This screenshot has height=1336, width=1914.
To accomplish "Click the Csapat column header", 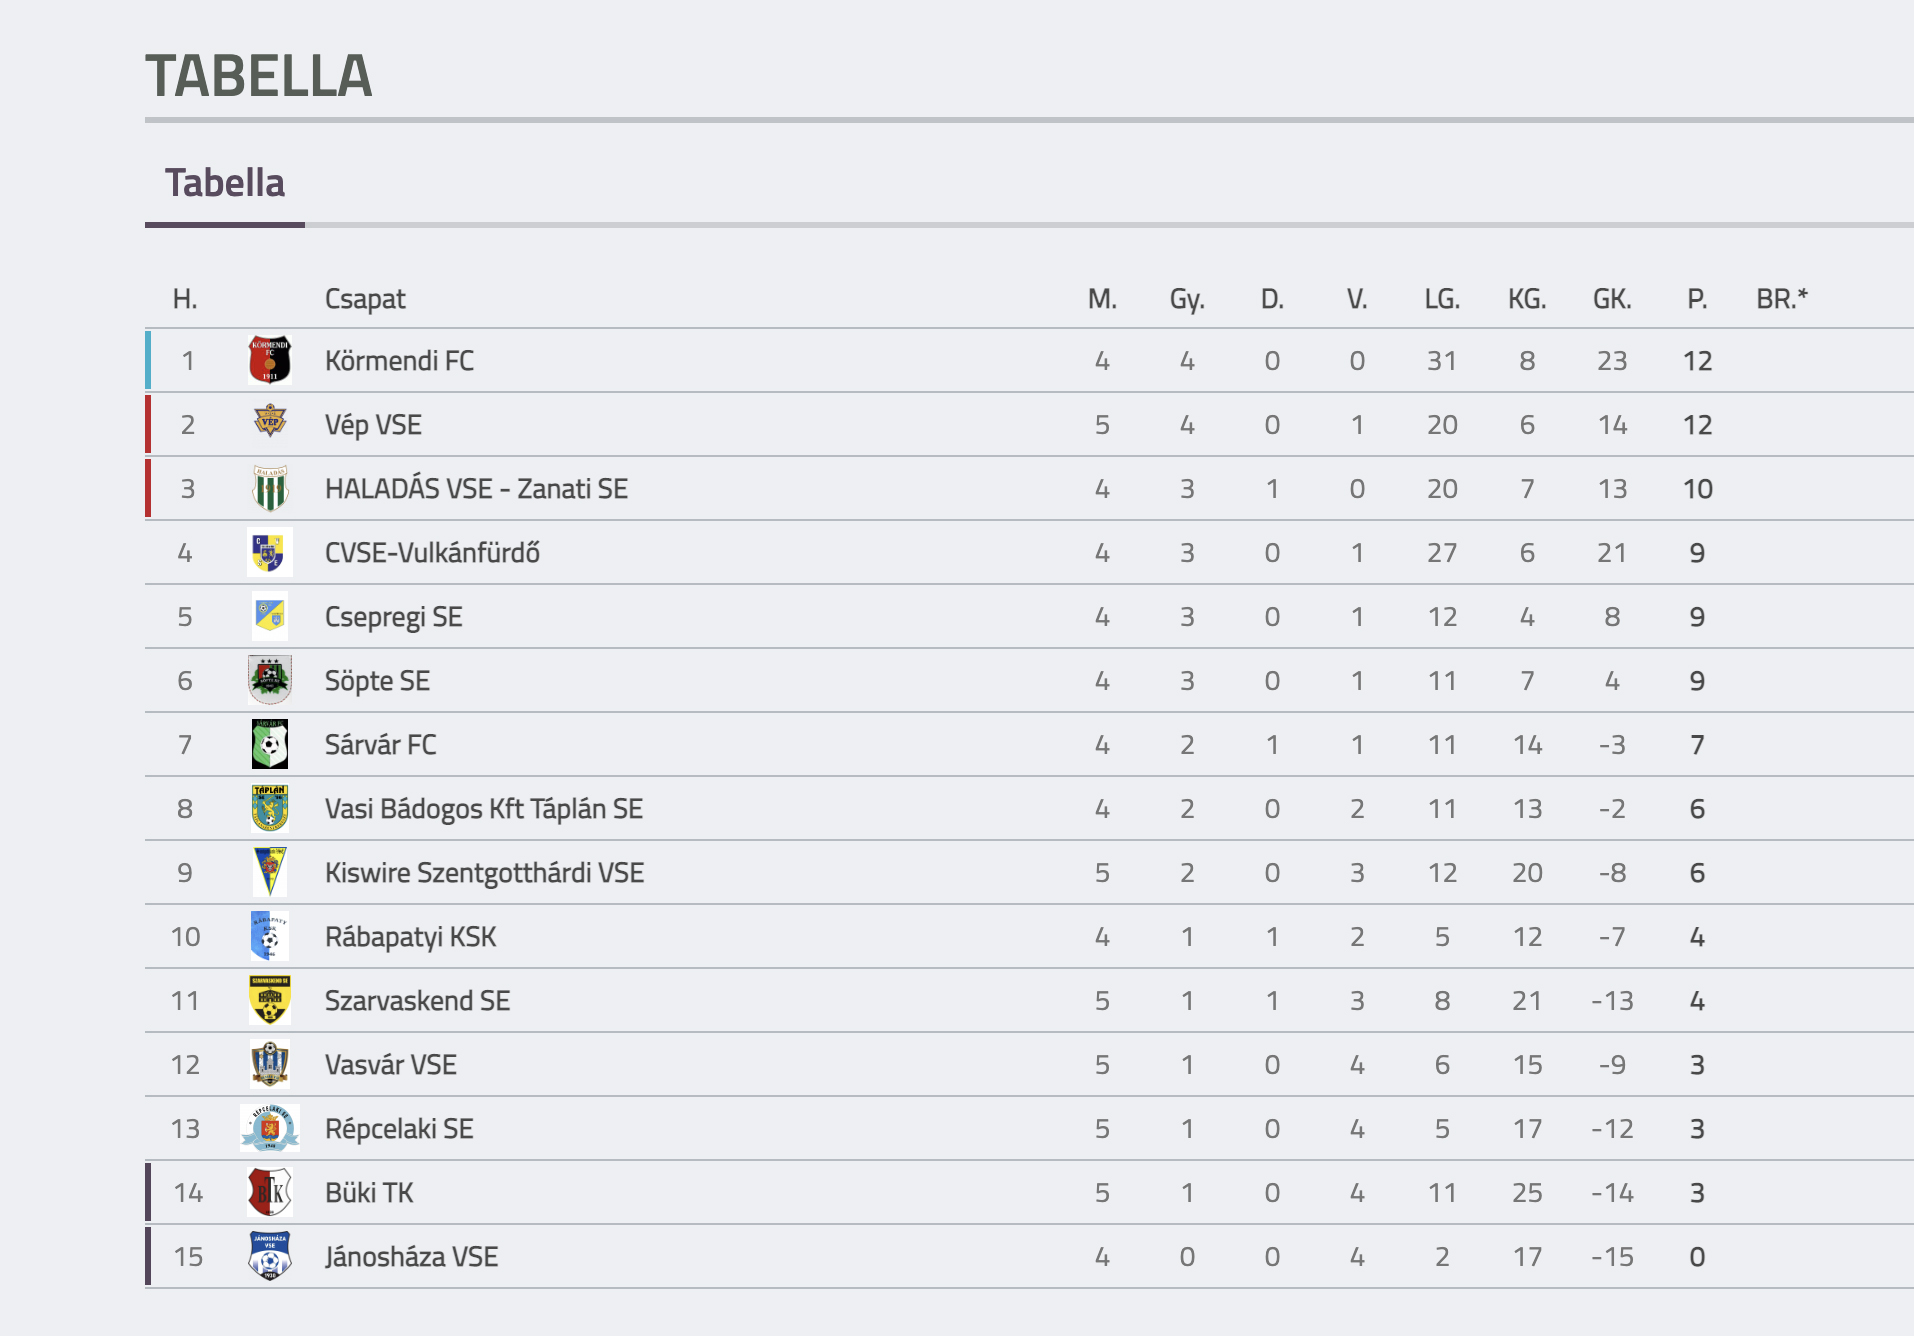I will [365, 299].
